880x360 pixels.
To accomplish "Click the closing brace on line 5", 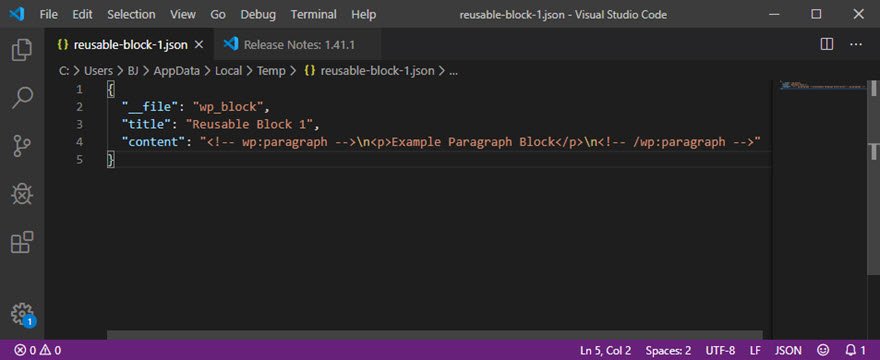I will pyautogui.click(x=111, y=160).
